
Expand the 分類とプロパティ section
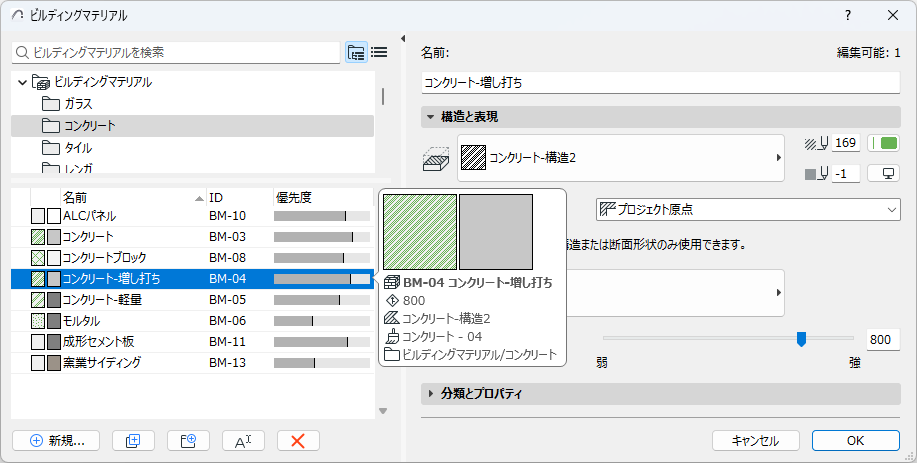pyautogui.click(x=431, y=394)
